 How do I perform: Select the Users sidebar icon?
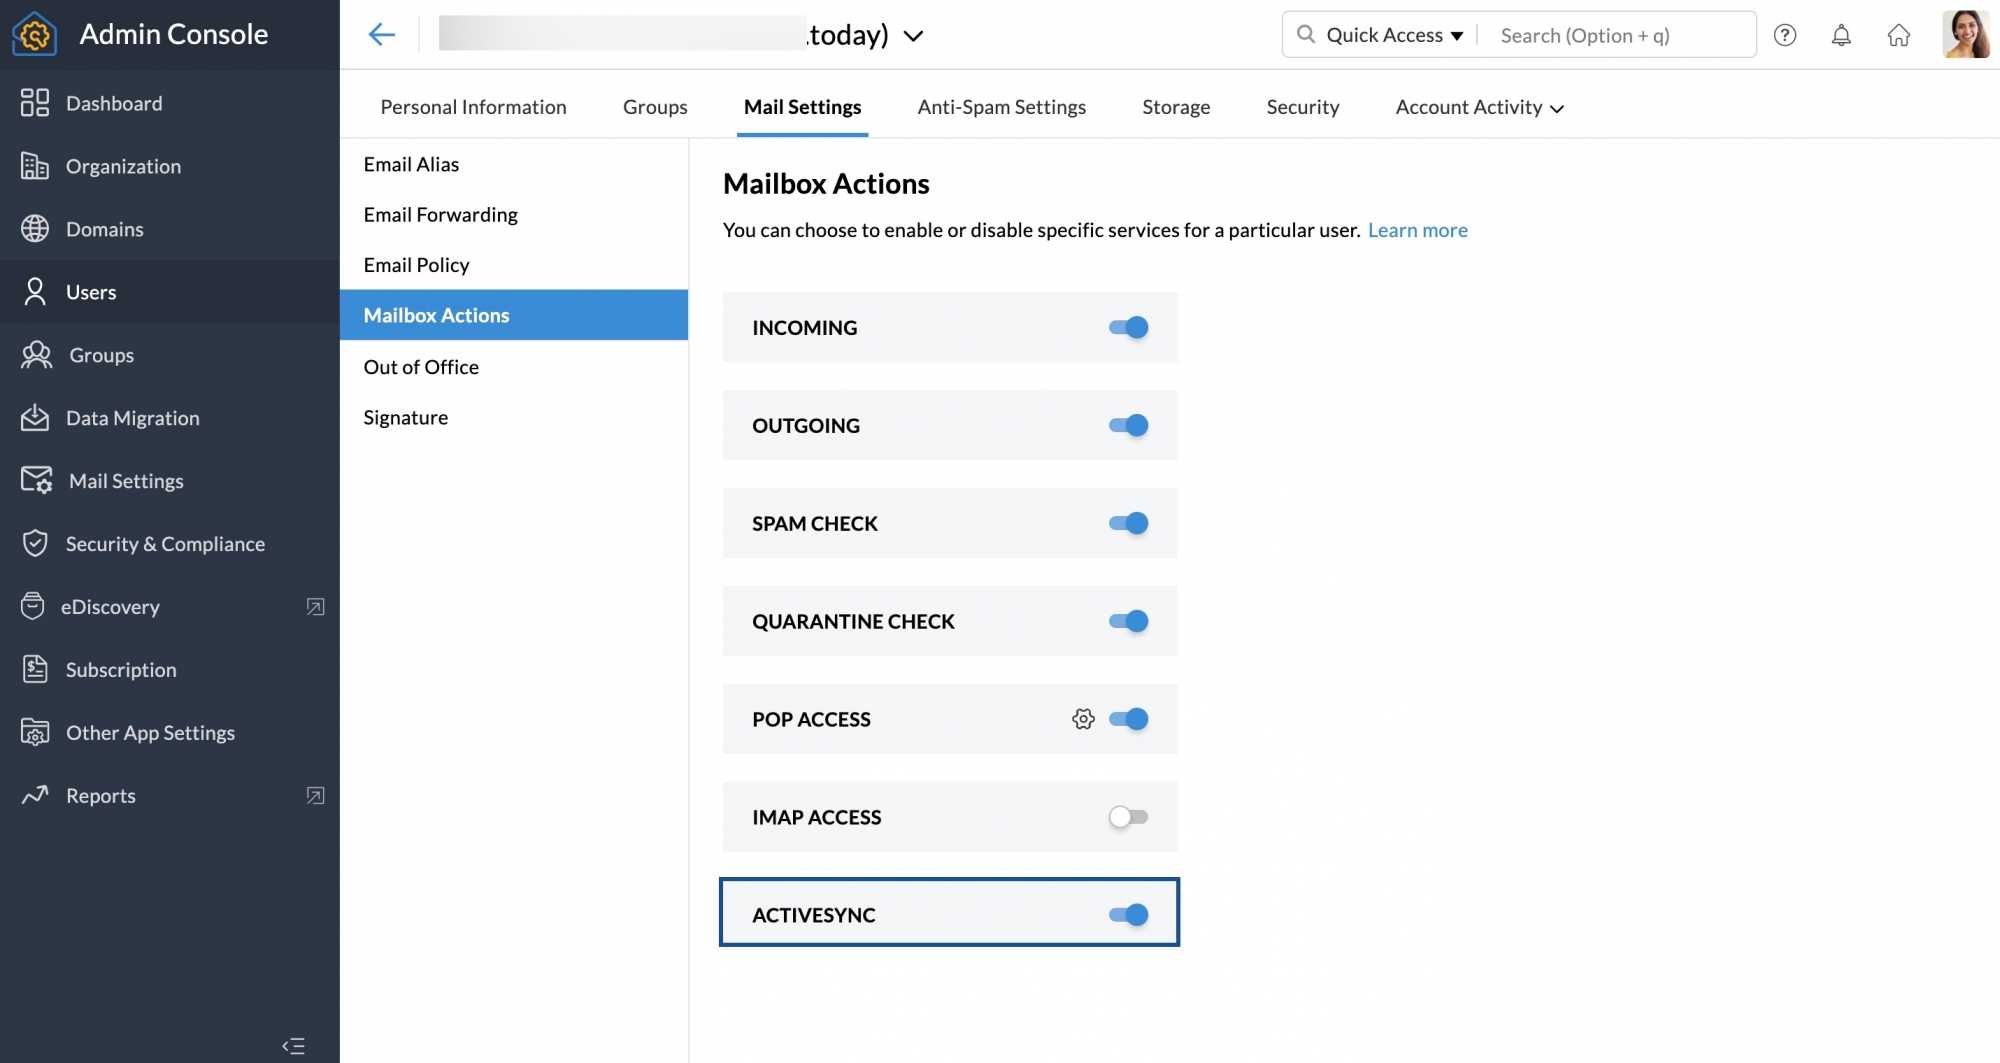[x=36, y=291]
